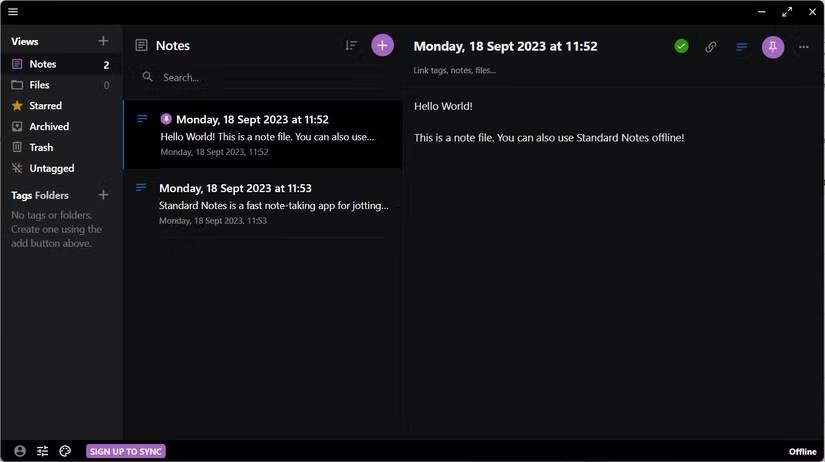Create a new note with purple plus

click(383, 45)
